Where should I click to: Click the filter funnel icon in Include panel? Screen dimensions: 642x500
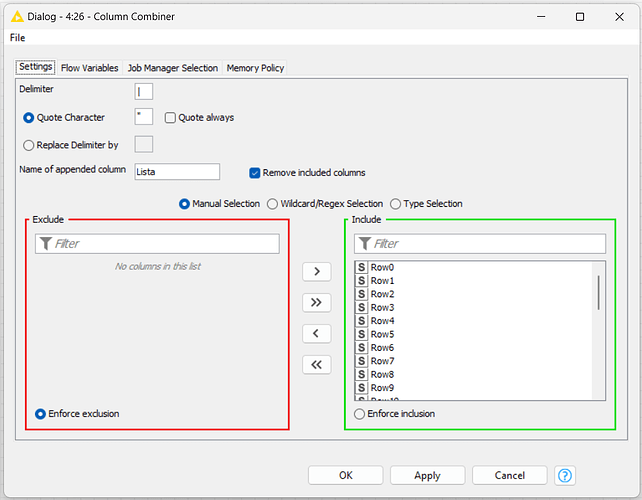click(x=364, y=244)
